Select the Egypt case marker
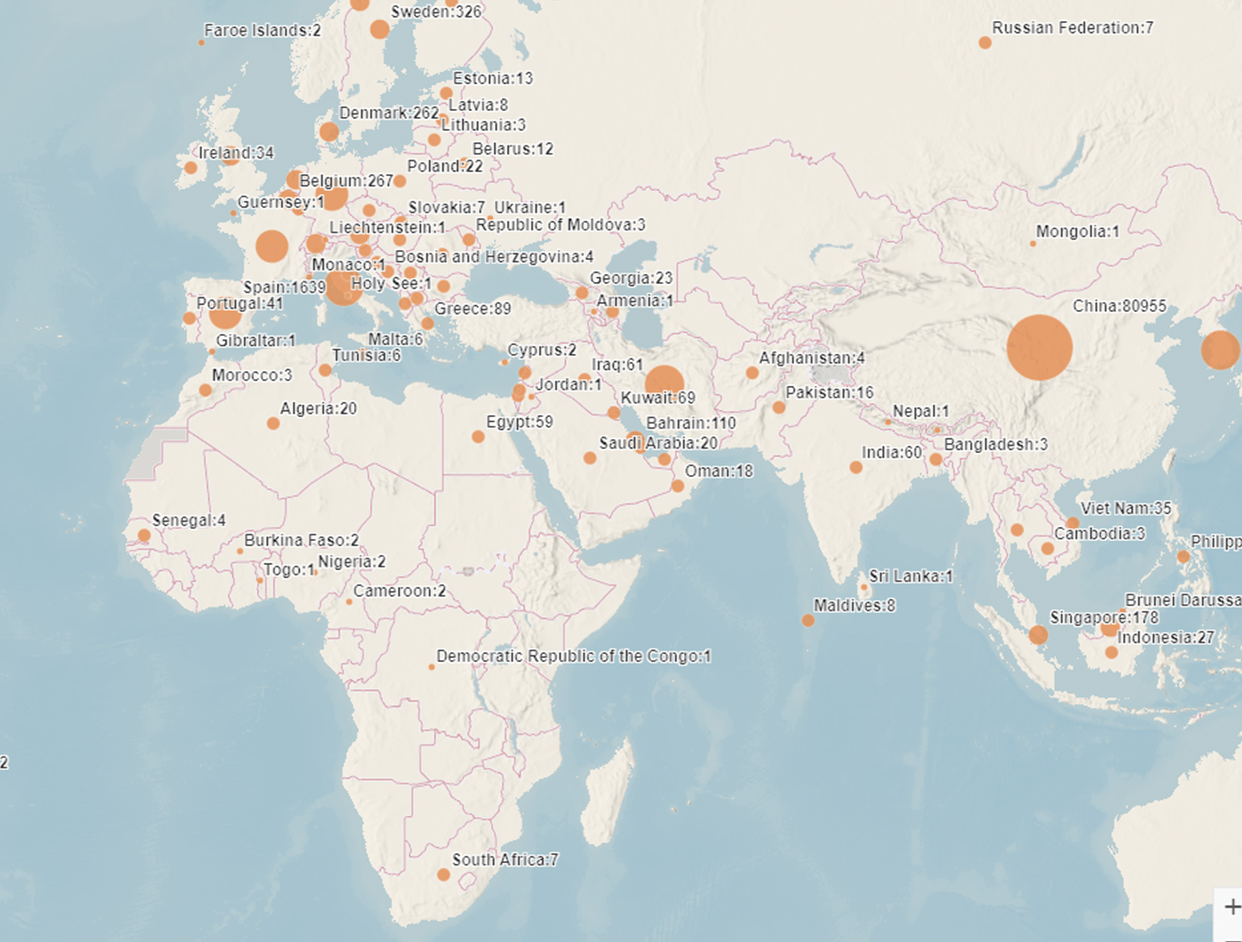Viewport: 1242px width, 942px height. (478, 436)
